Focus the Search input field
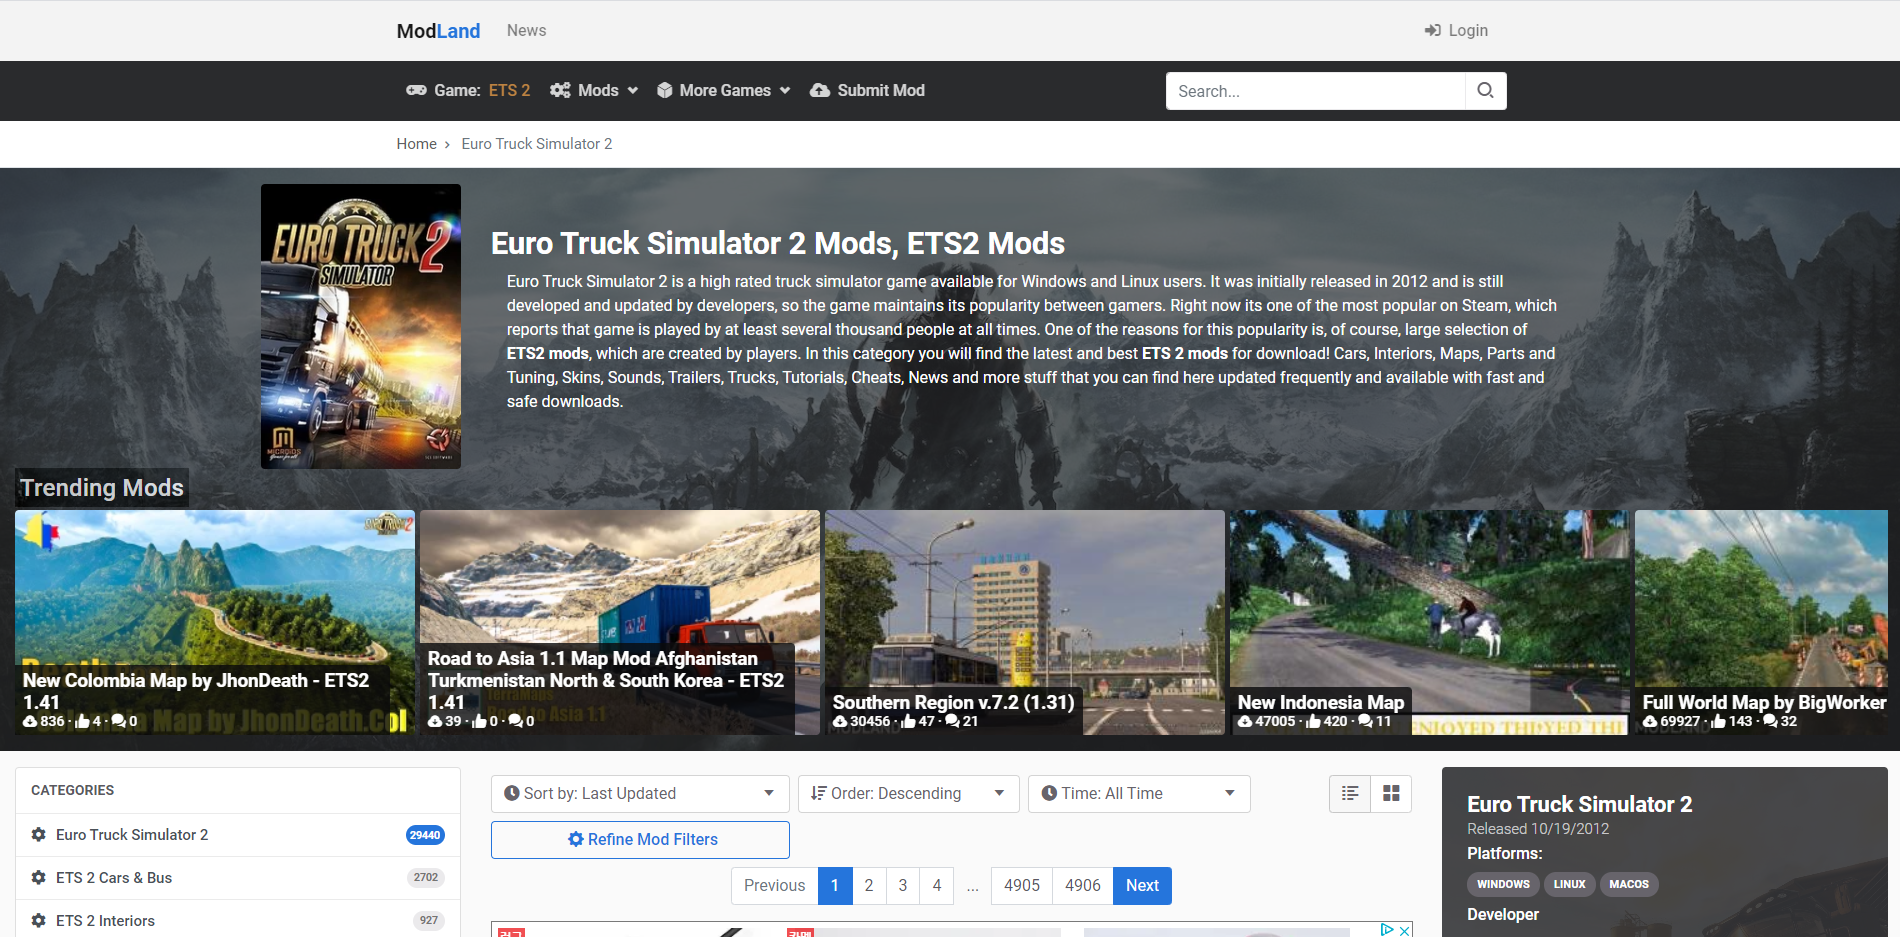The image size is (1900, 937). (1315, 91)
